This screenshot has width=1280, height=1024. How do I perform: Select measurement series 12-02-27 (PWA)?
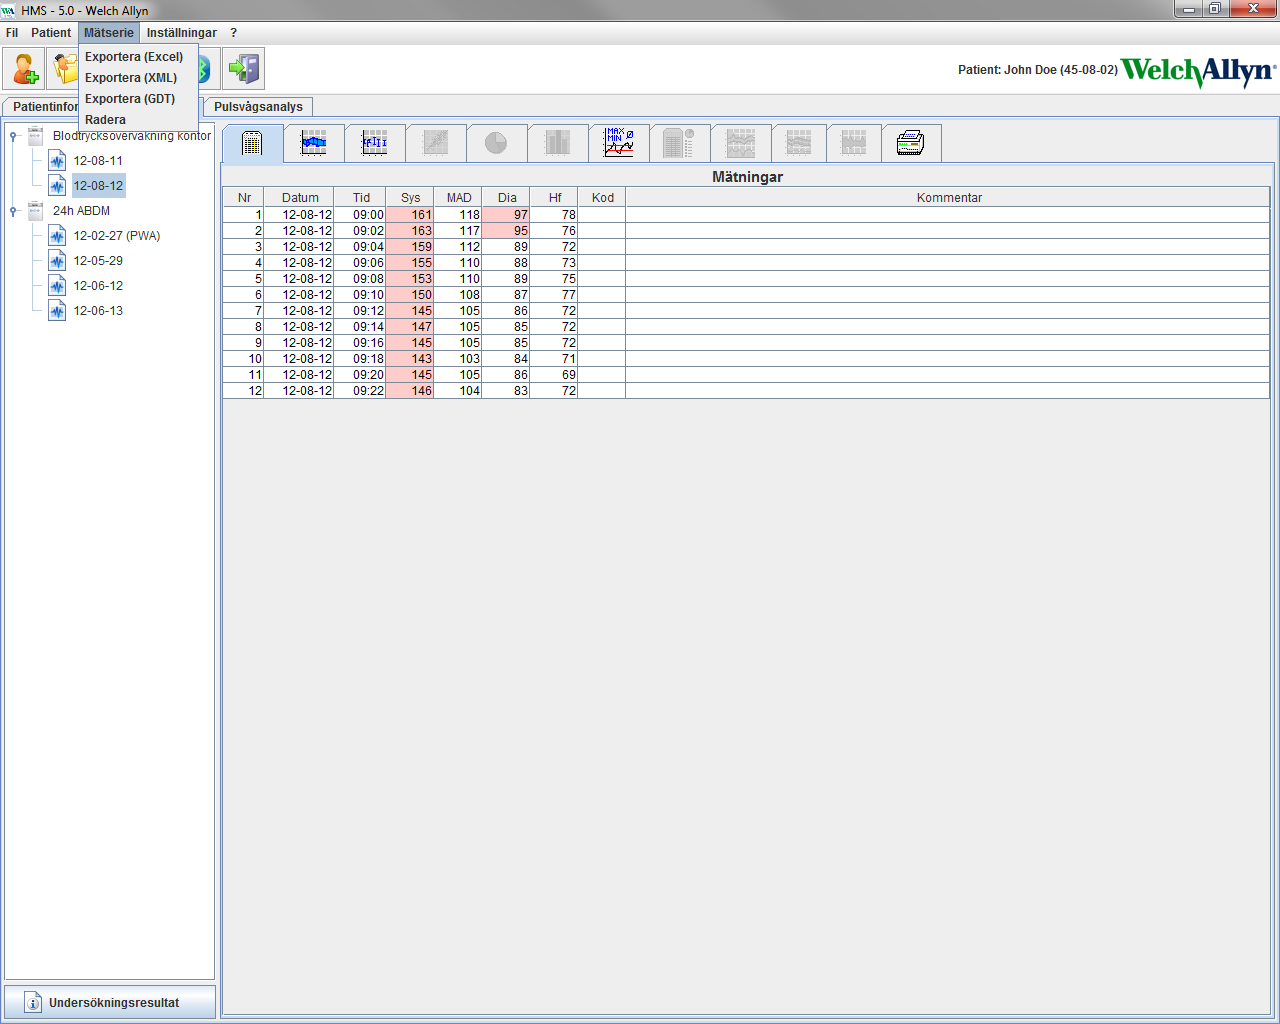click(x=117, y=236)
